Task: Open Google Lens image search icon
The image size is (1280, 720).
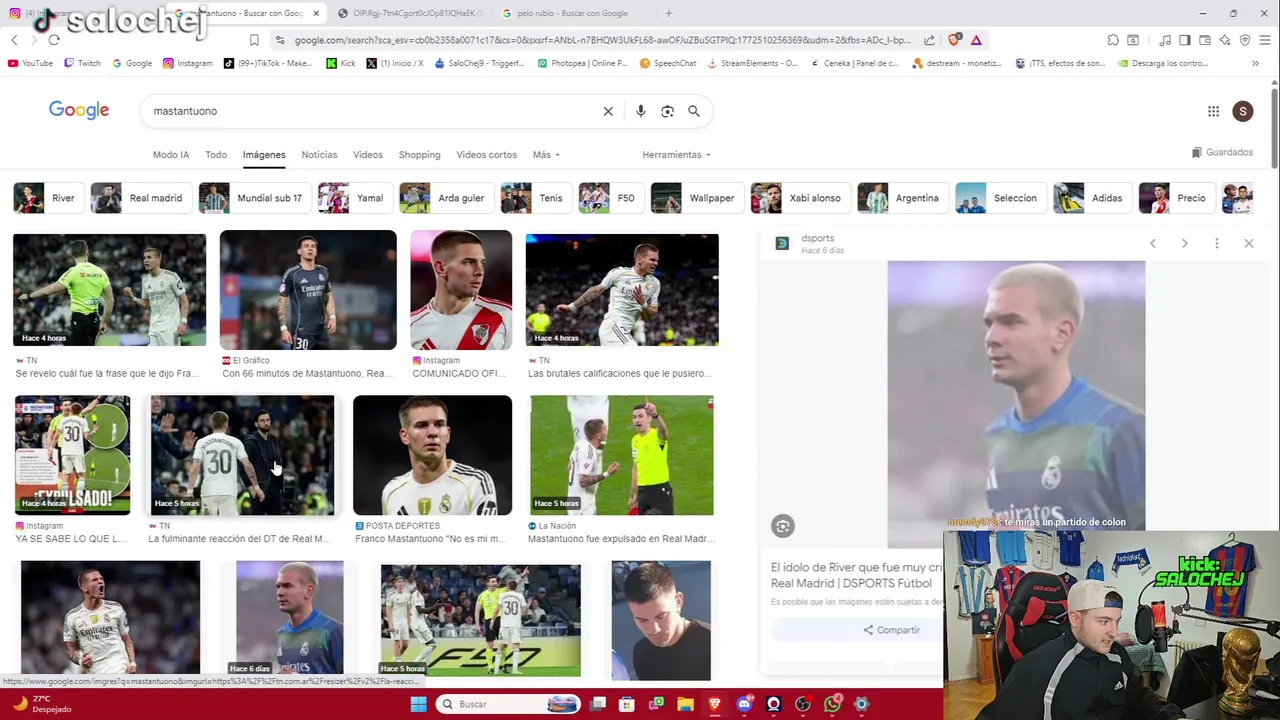Action: point(667,111)
